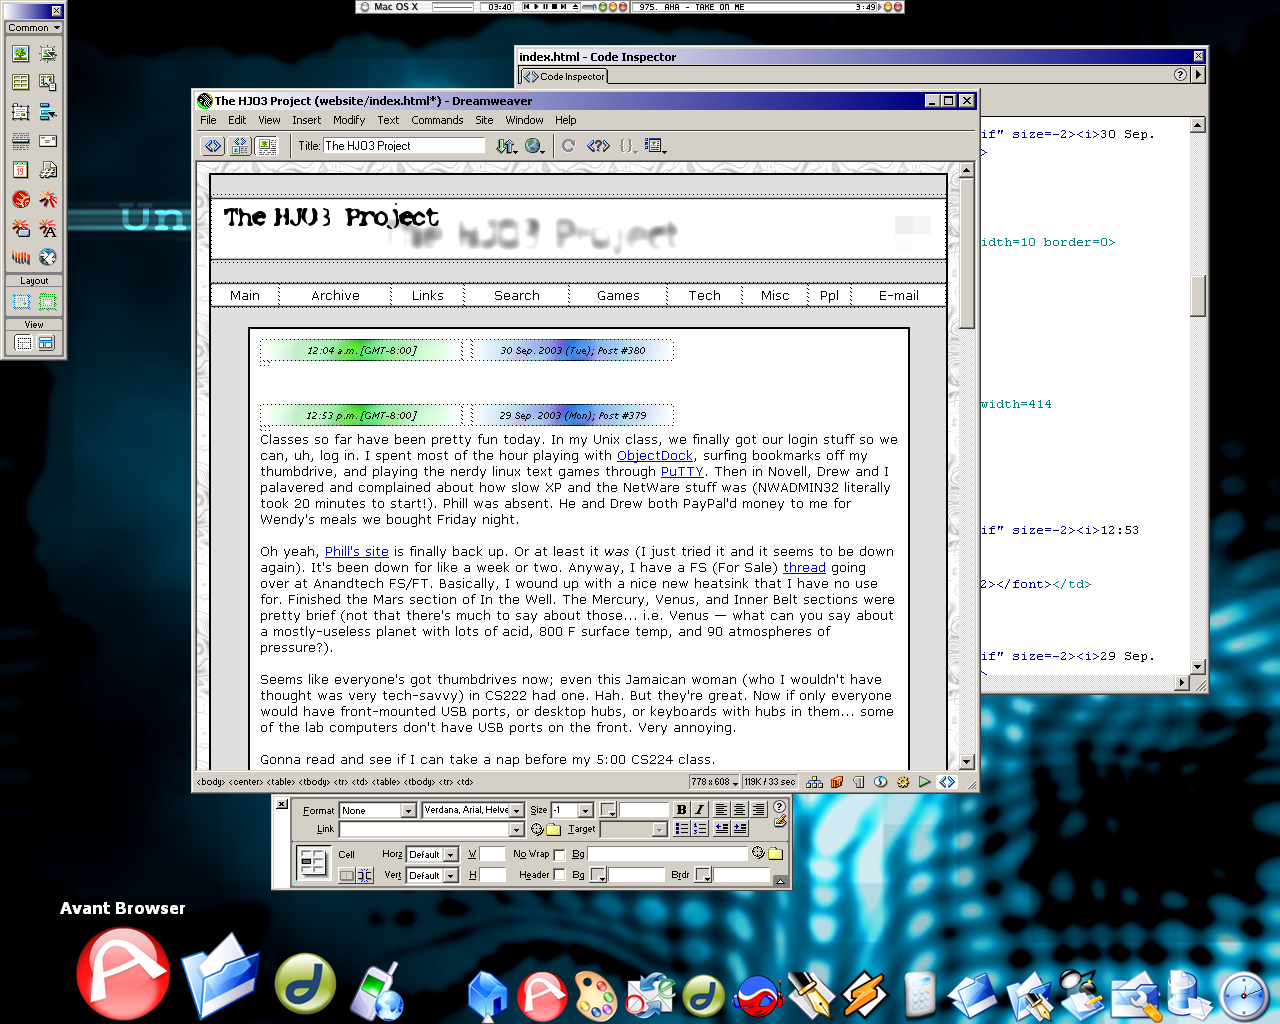Click the Games navigation cell
The image size is (1280, 1024).
[x=618, y=295]
